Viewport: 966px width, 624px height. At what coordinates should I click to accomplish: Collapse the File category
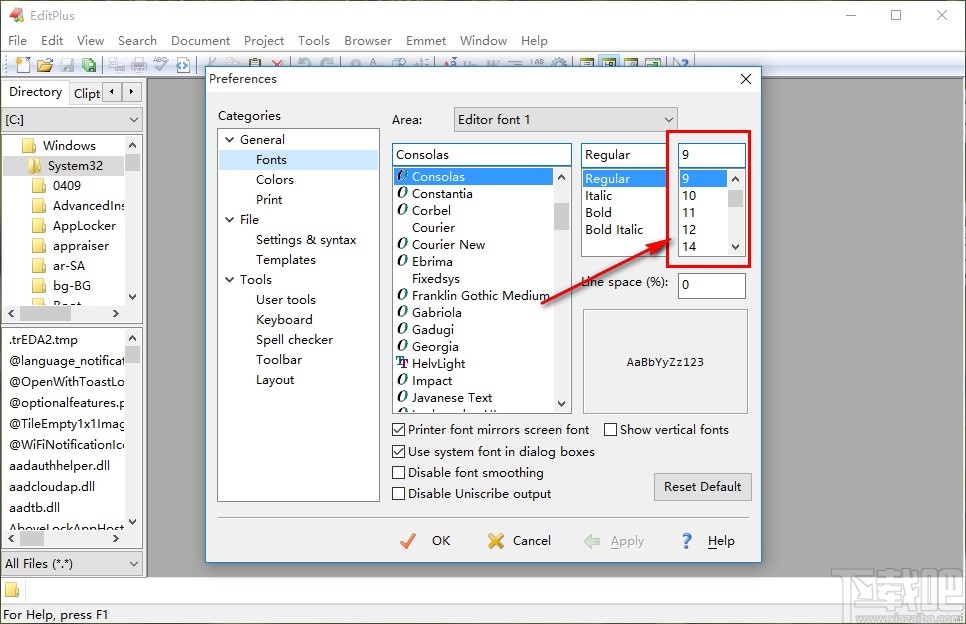[x=230, y=220]
